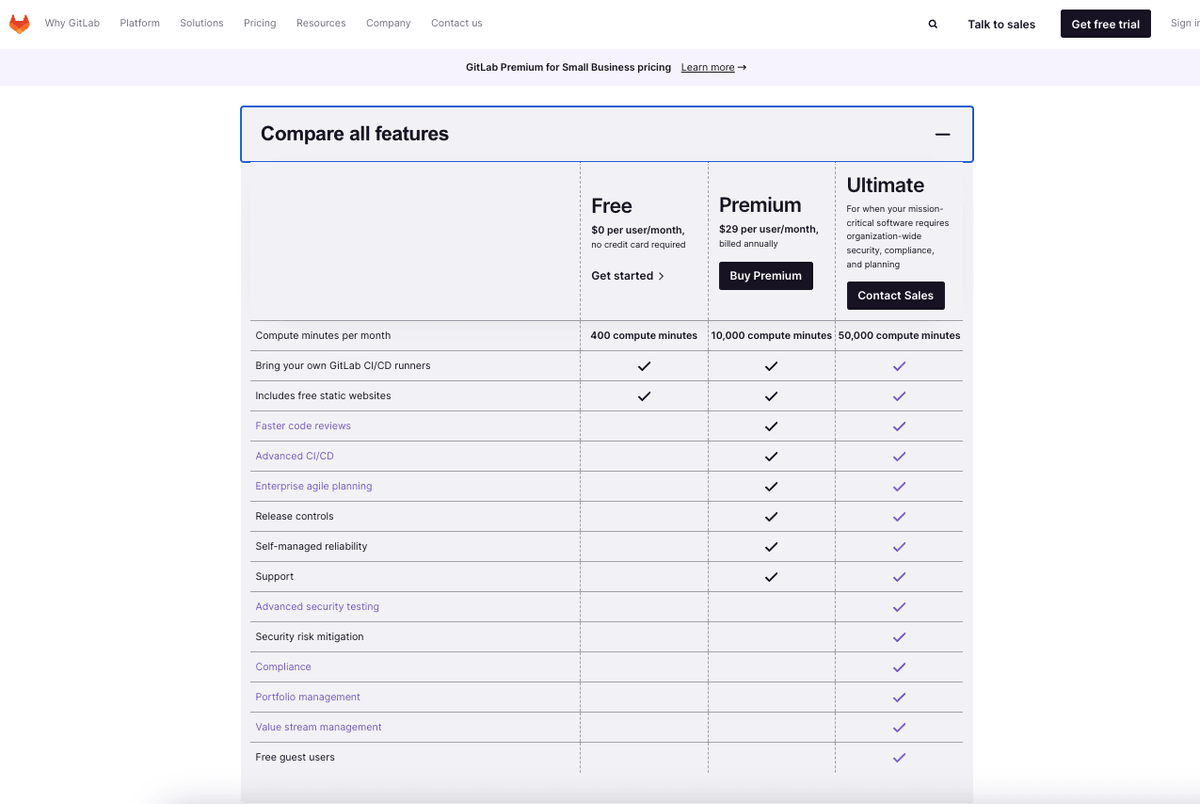Click the 'Compute minutes per month' row label

[x=323, y=336]
